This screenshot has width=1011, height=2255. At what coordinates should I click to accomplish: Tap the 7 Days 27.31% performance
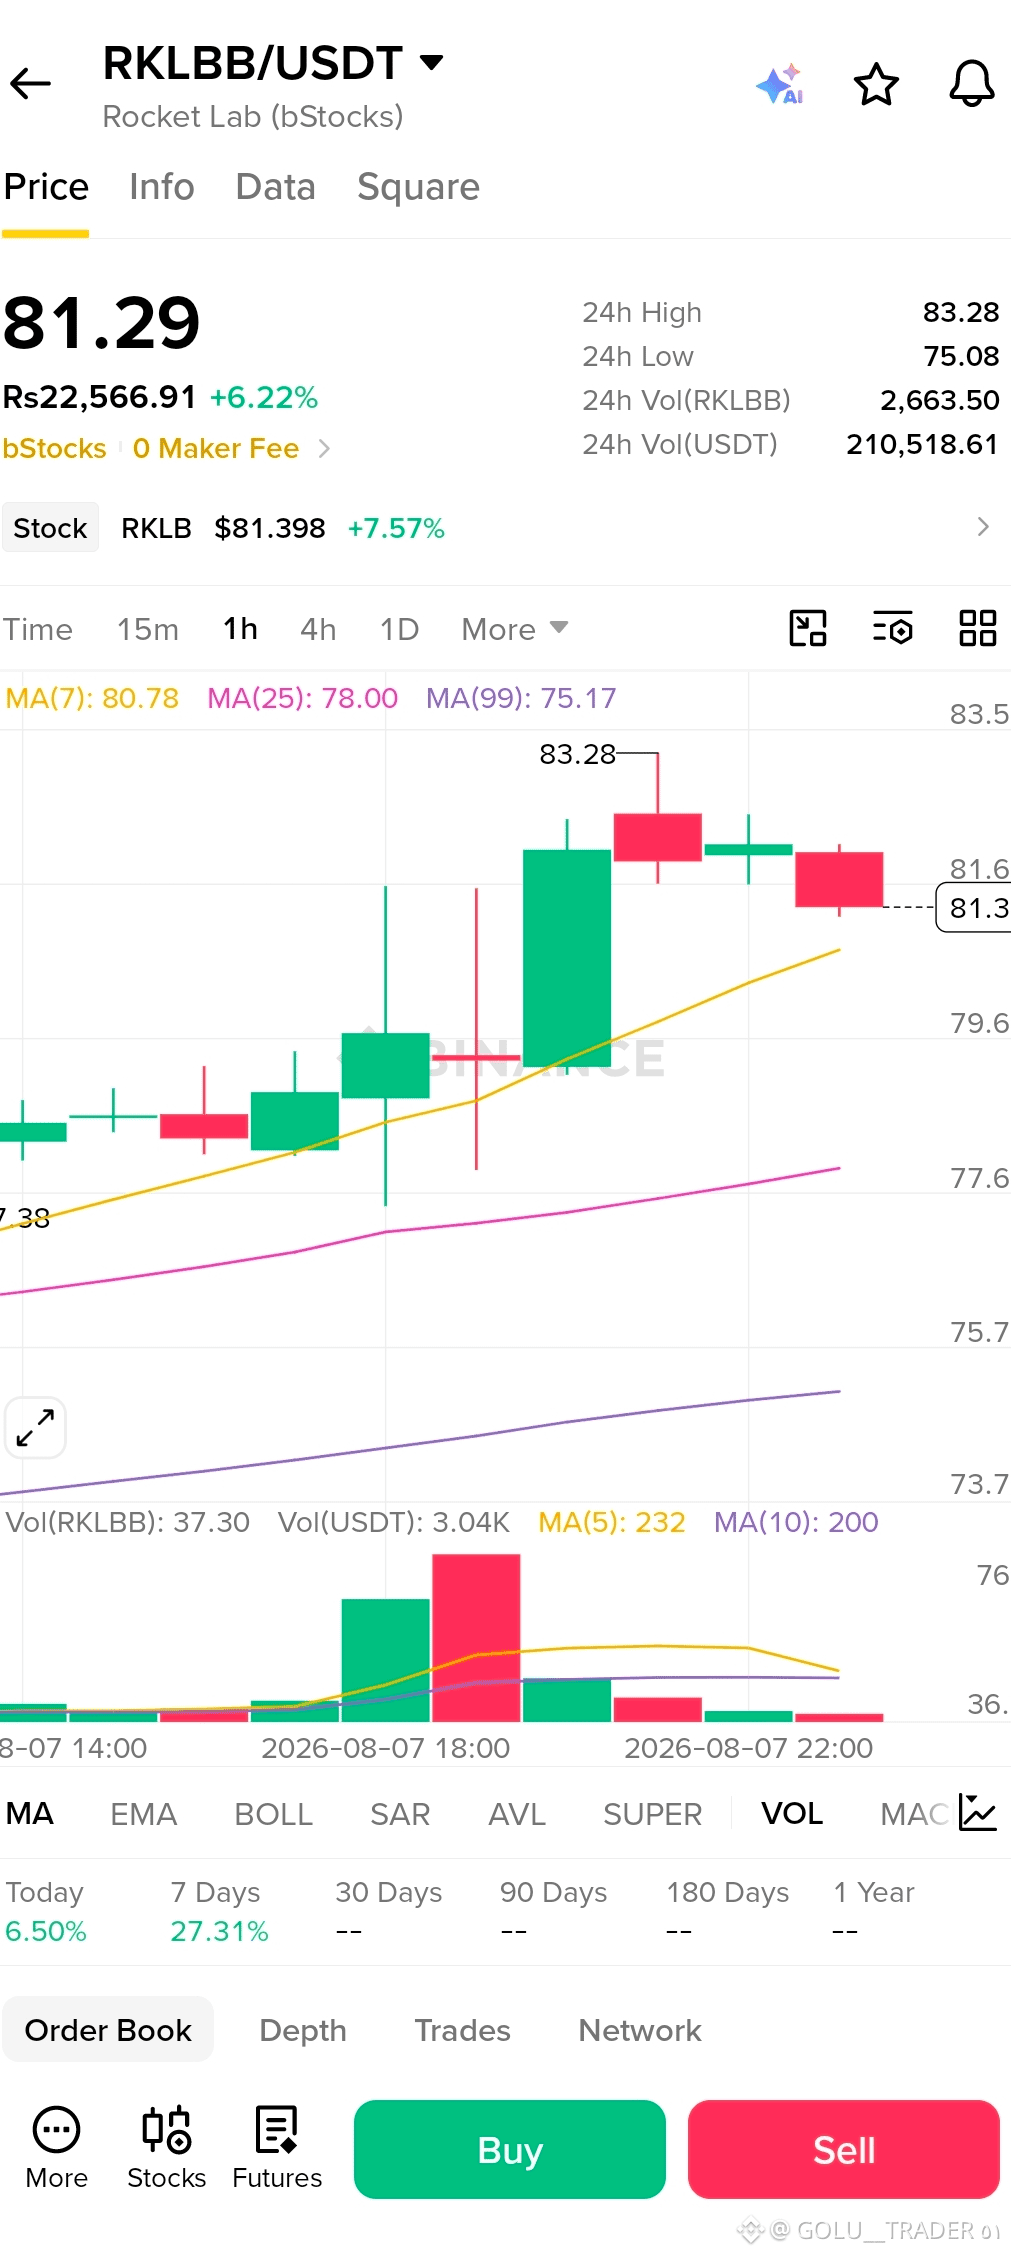click(x=219, y=1911)
